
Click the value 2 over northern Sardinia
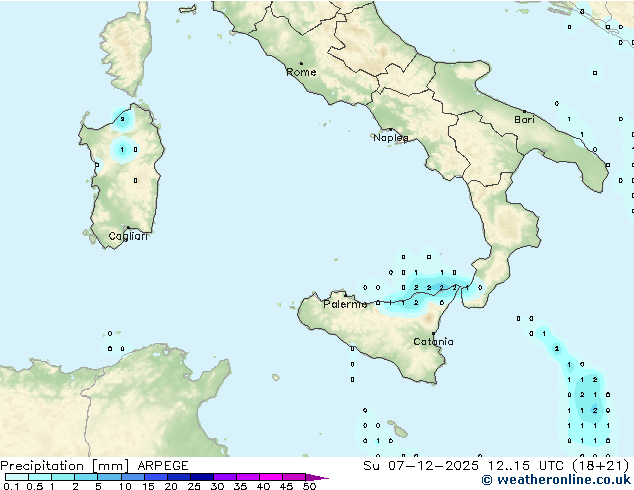122,119
